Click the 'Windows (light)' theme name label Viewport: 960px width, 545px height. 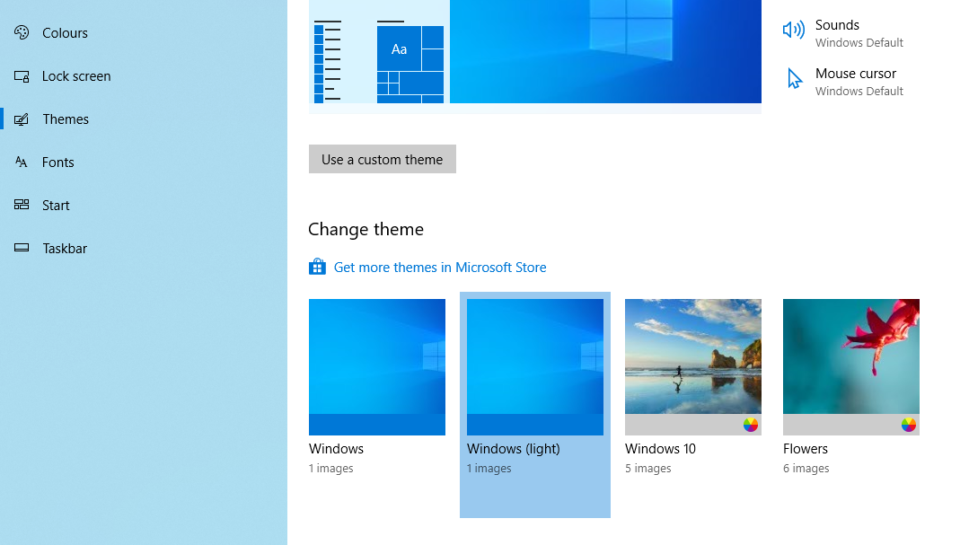(x=513, y=449)
